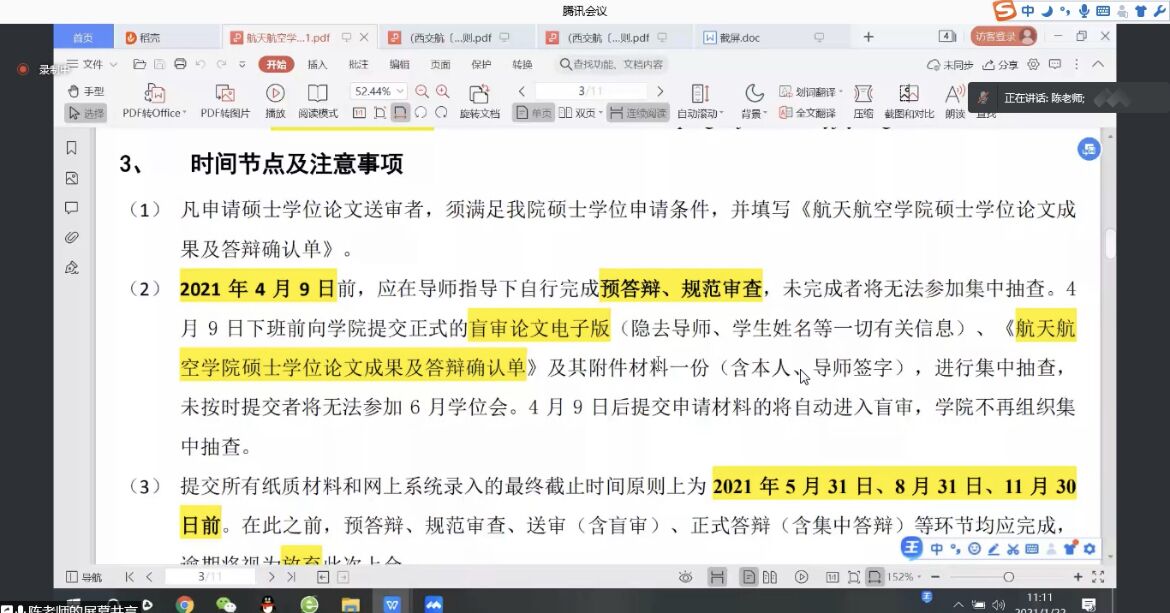Click the 分享 share button
The image size is (1170, 613).
point(1000,64)
